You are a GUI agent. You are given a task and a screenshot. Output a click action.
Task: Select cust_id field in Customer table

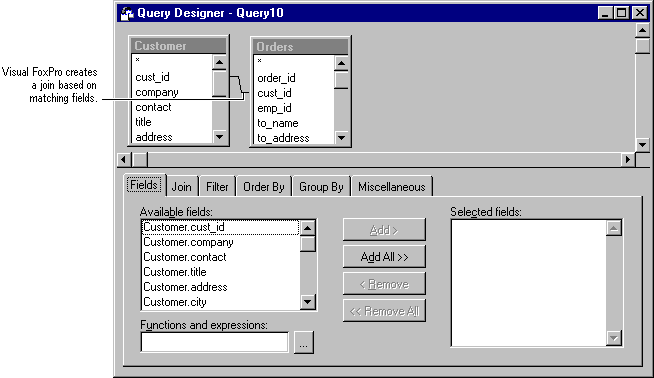click(172, 77)
